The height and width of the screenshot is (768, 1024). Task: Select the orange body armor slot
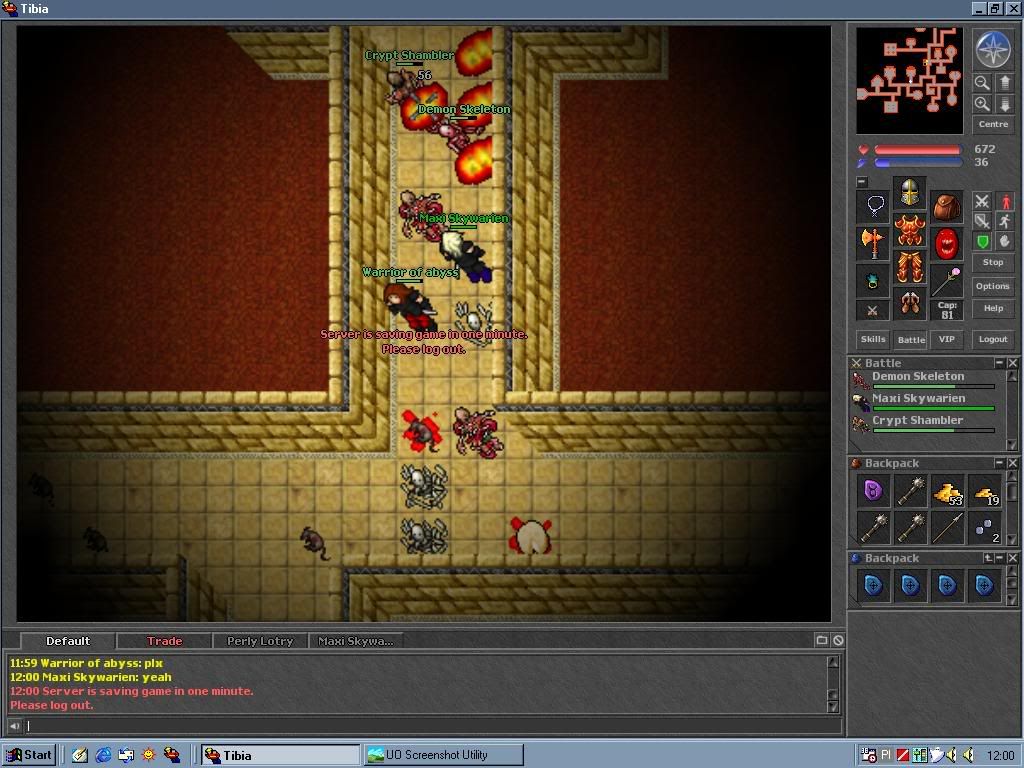pyautogui.click(x=909, y=230)
